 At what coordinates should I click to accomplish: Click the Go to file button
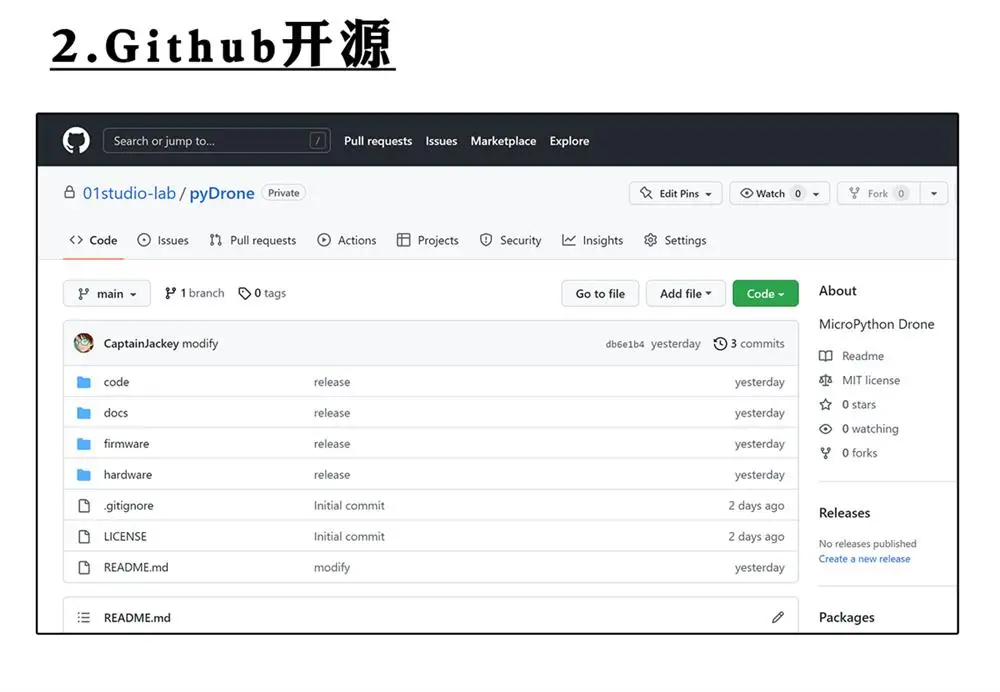click(600, 293)
